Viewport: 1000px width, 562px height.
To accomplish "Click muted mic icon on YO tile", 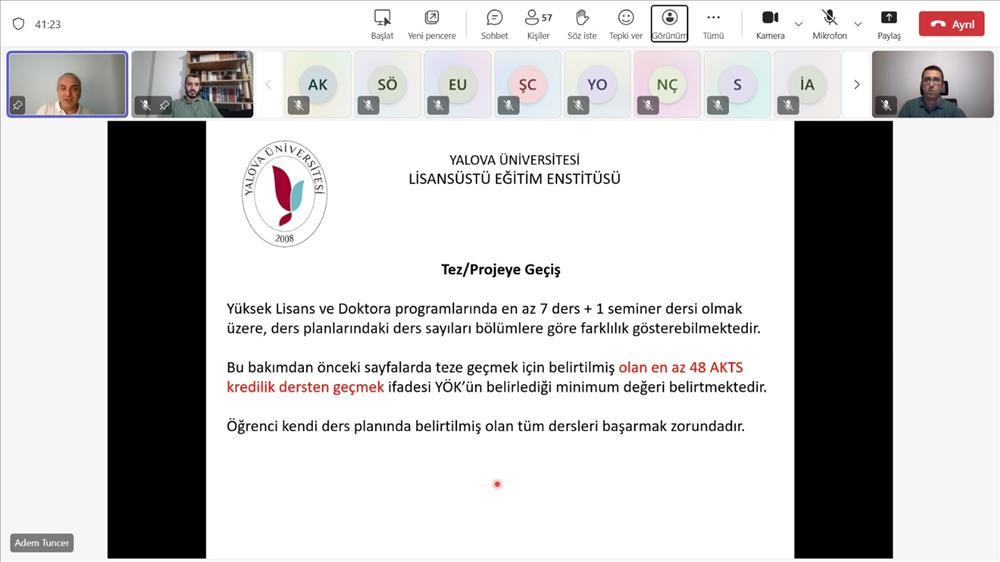I will click(578, 105).
